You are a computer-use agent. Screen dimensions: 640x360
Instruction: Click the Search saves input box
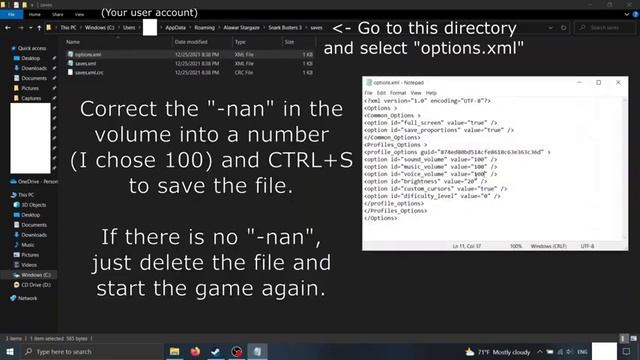606,28
